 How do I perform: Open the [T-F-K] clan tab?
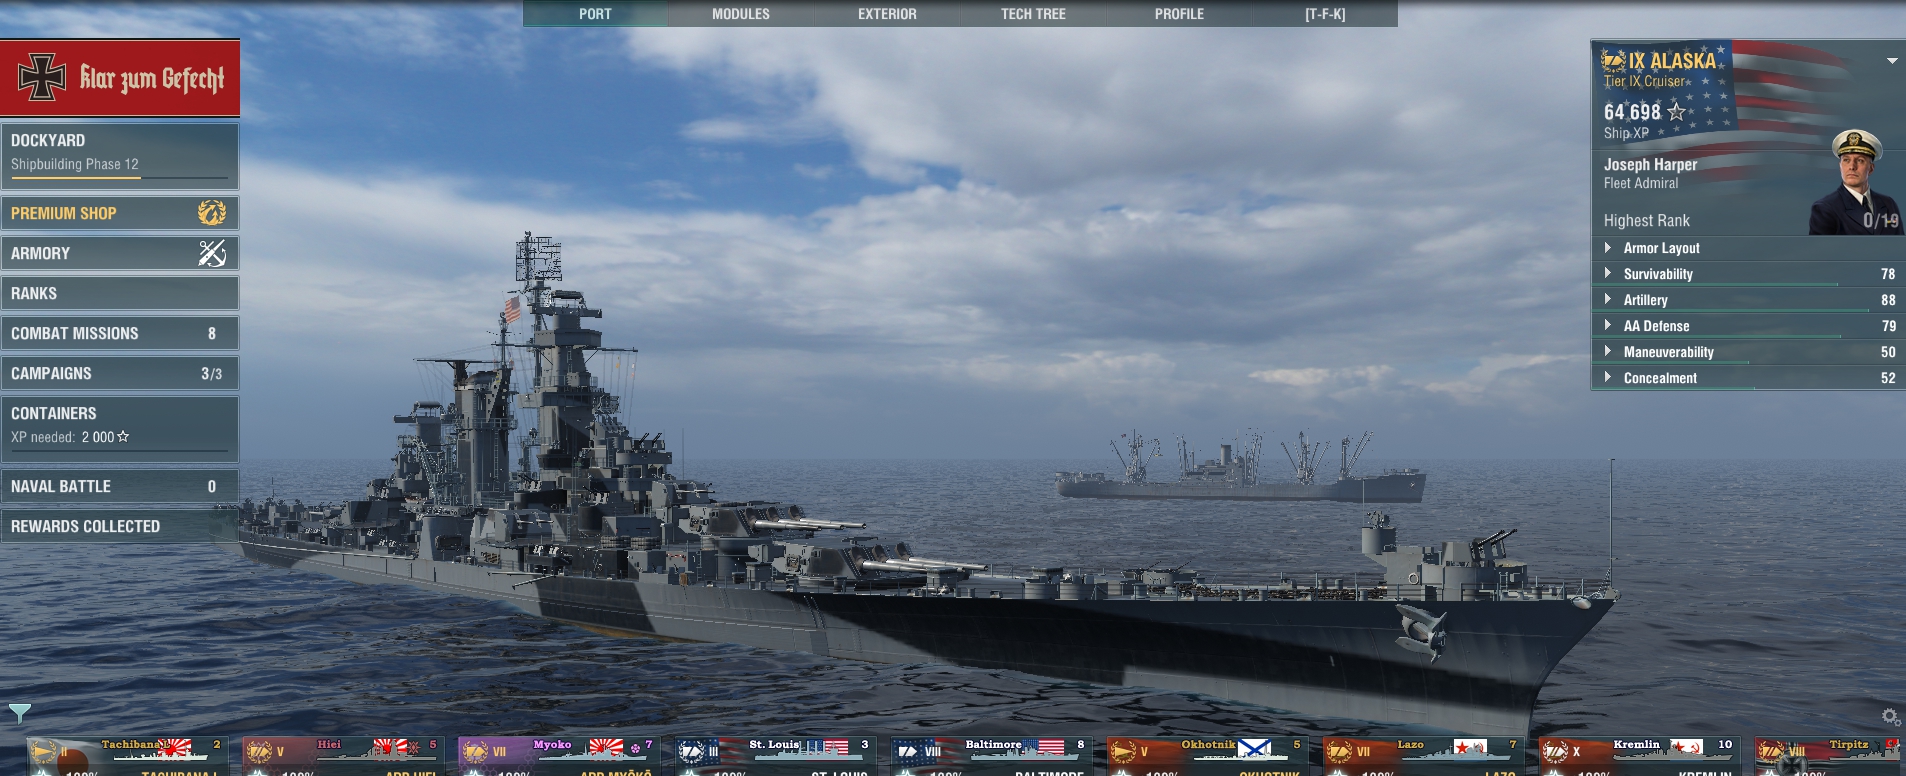click(x=1325, y=14)
